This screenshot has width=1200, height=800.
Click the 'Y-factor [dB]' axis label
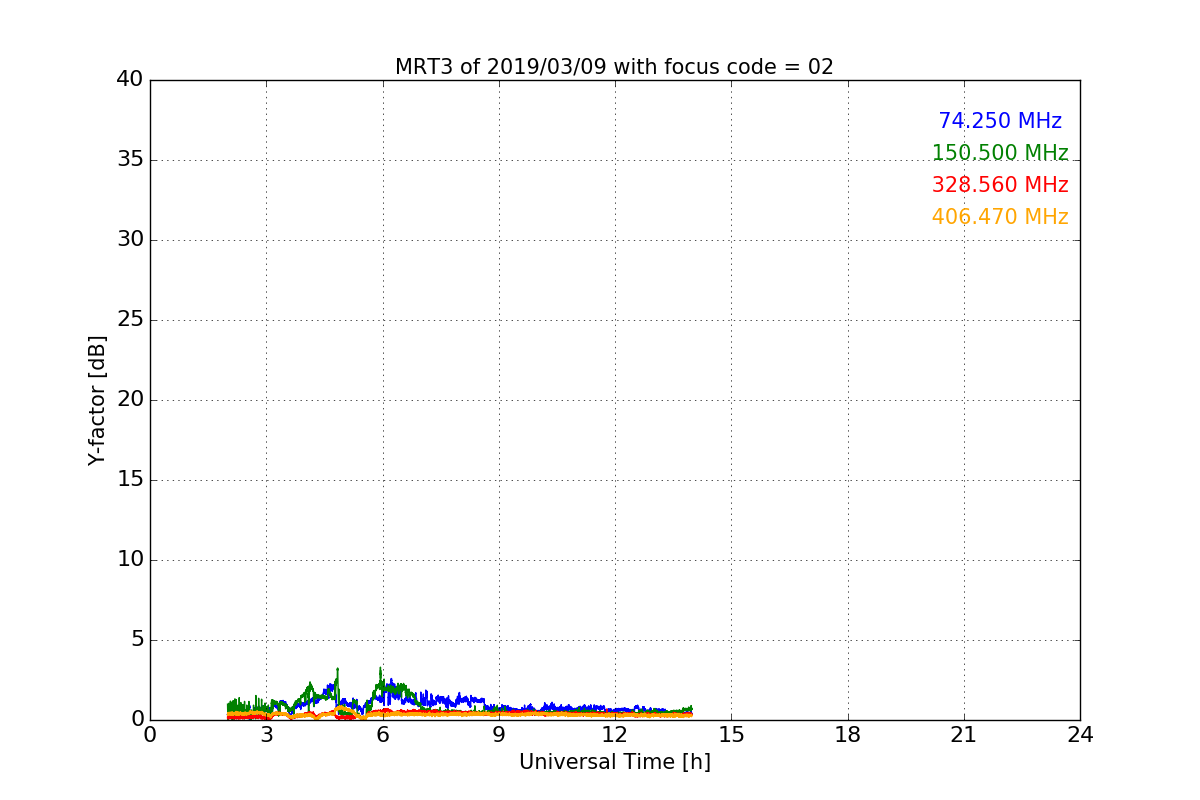[97, 400]
